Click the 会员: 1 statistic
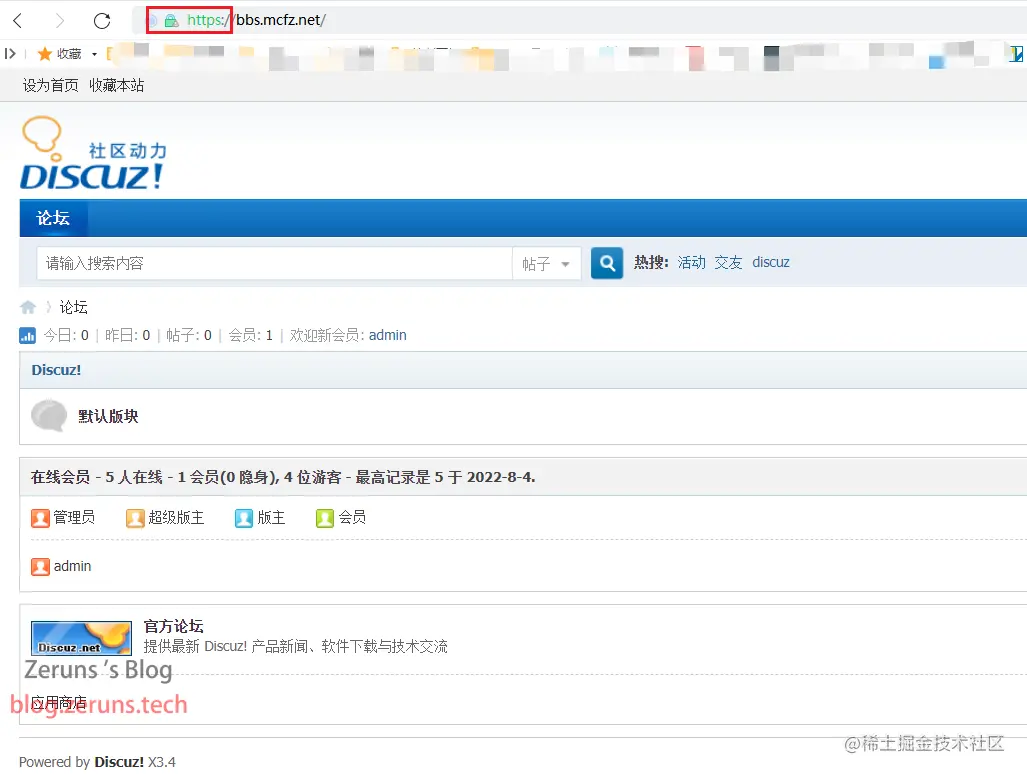 (251, 335)
